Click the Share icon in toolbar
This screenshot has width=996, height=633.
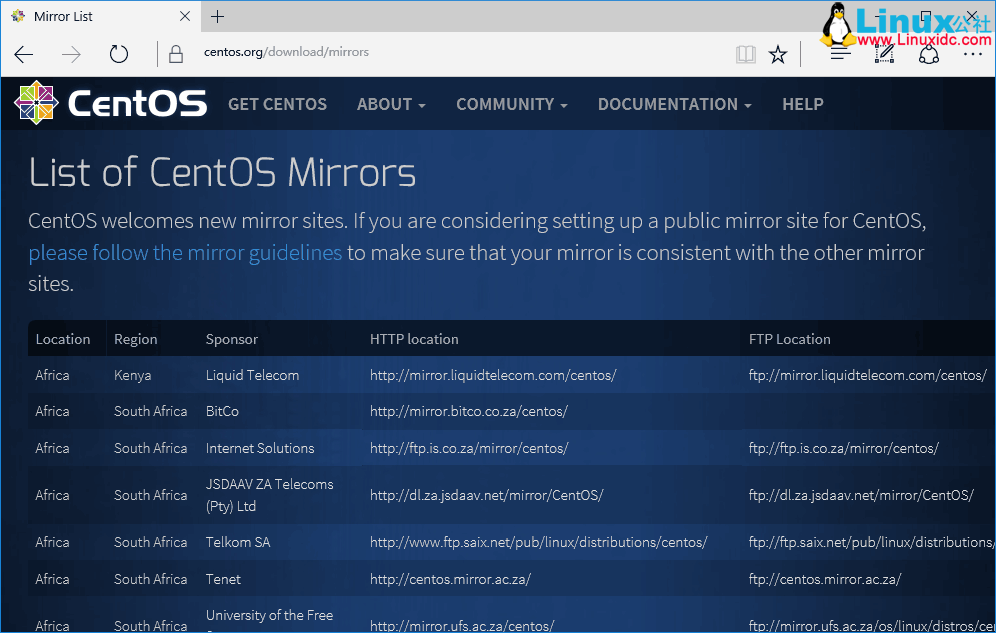pos(929,54)
